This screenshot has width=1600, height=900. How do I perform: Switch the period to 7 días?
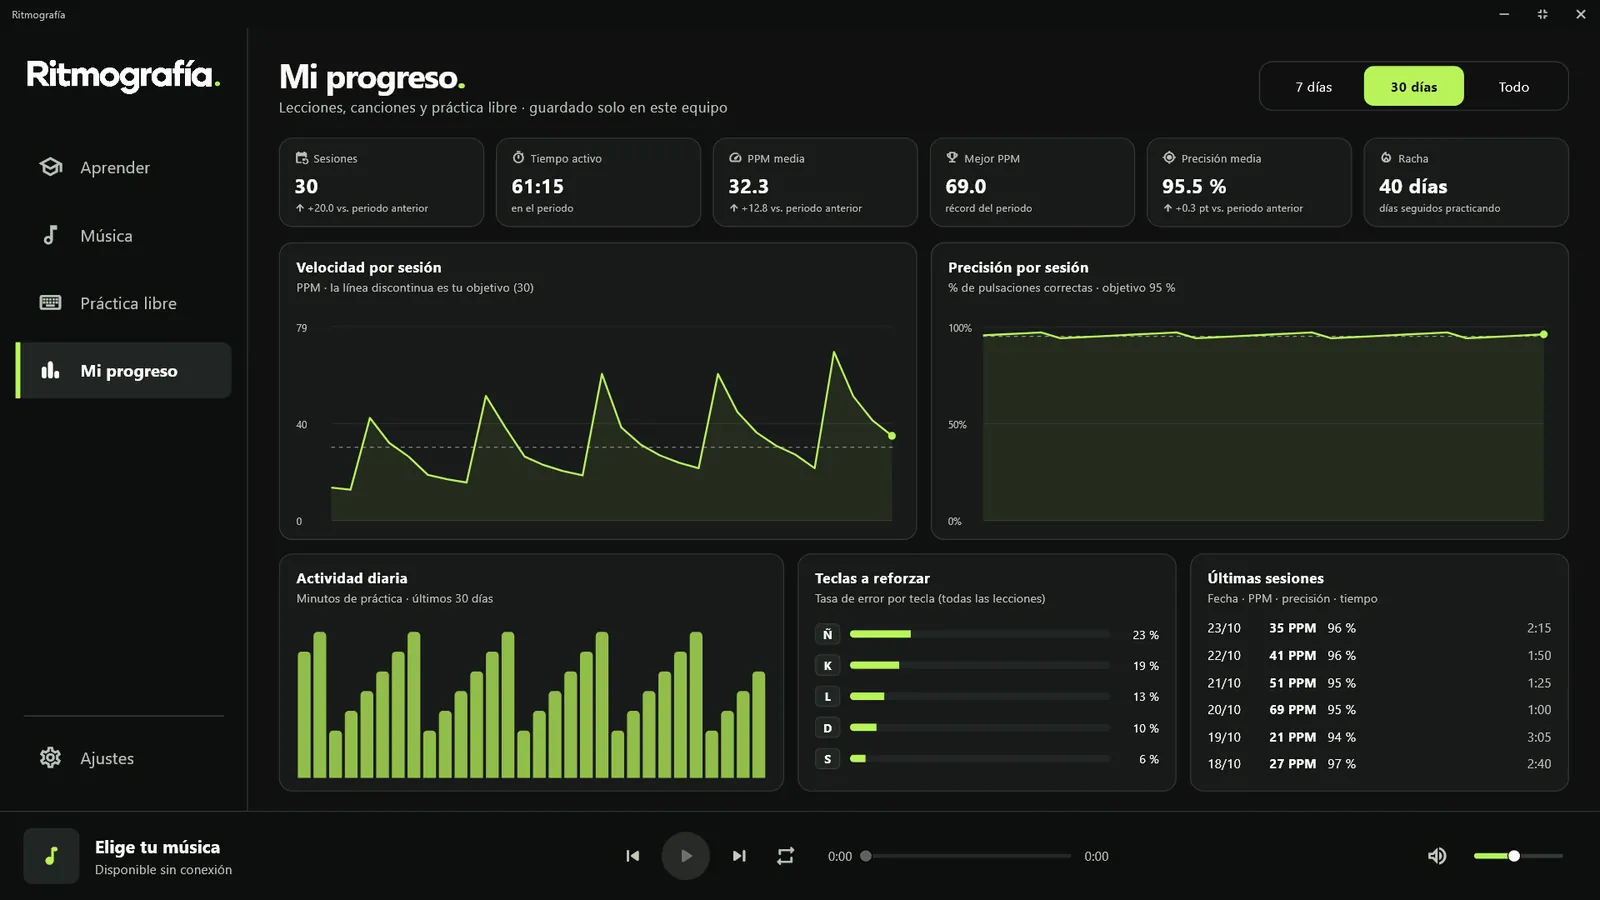pyautogui.click(x=1313, y=87)
